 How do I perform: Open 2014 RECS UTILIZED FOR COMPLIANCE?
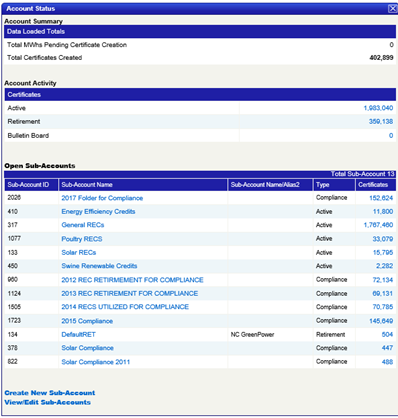point(125,307)
